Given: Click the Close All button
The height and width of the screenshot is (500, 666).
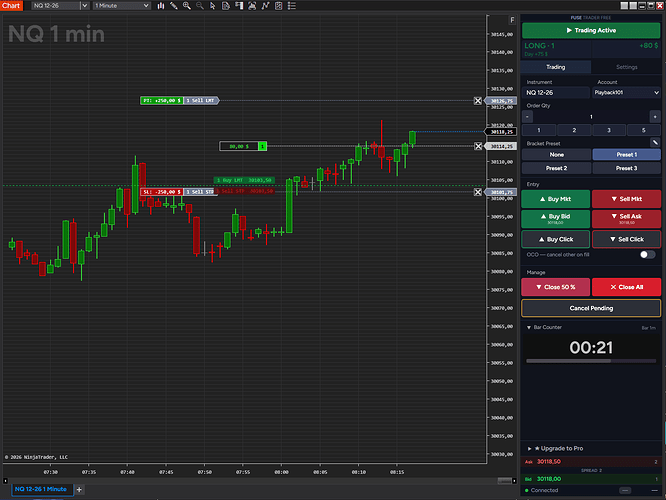Looking at the screenshot, I should tap(626, 287).
